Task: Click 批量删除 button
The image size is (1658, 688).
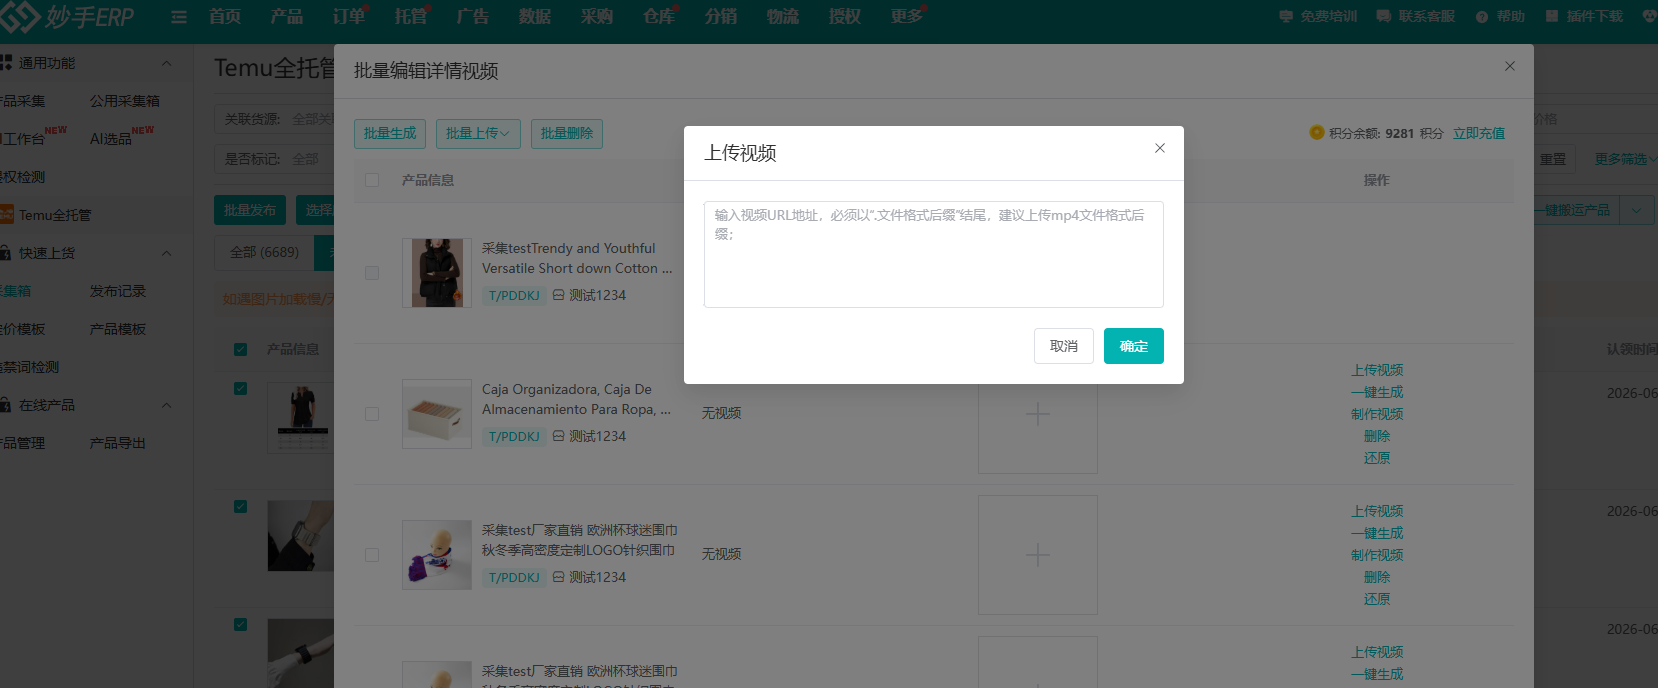Action: click(567, 134)
